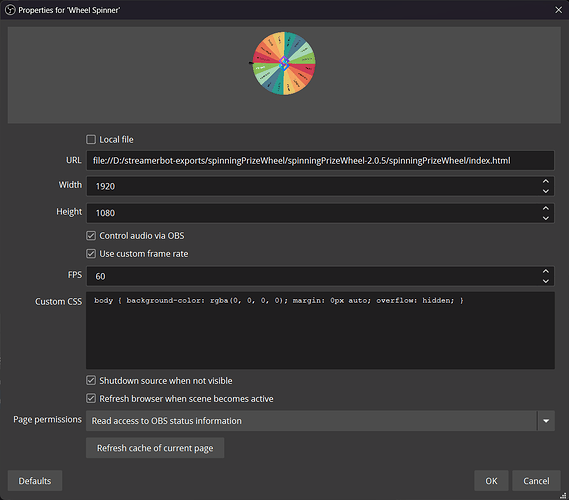
Task: Increase FPS using the up arrow
Action: 545,271
